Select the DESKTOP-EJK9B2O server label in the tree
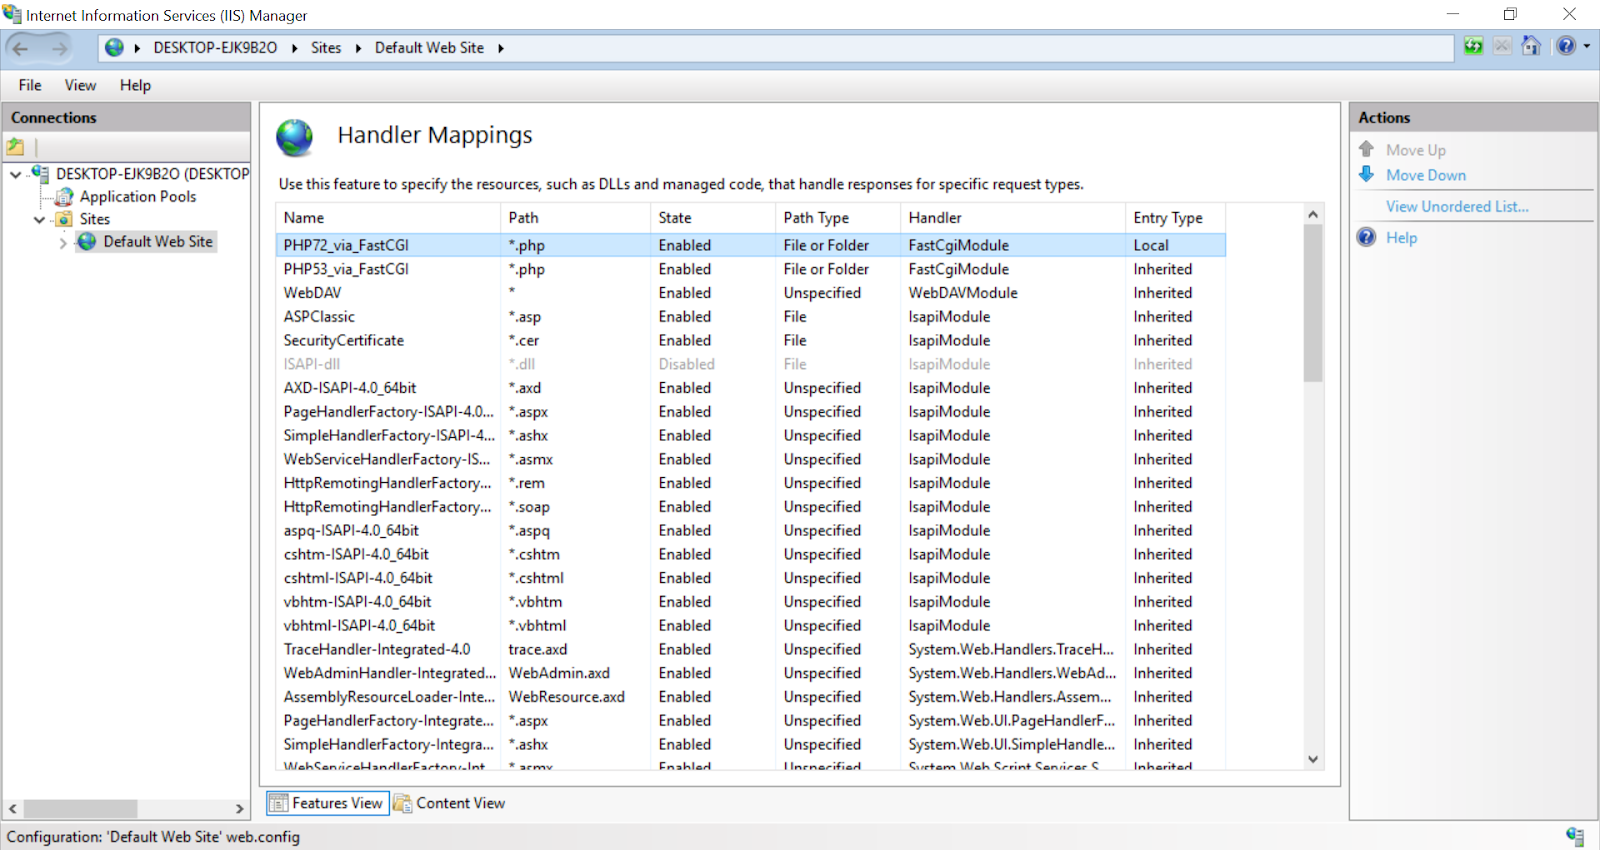 (153, 174)
